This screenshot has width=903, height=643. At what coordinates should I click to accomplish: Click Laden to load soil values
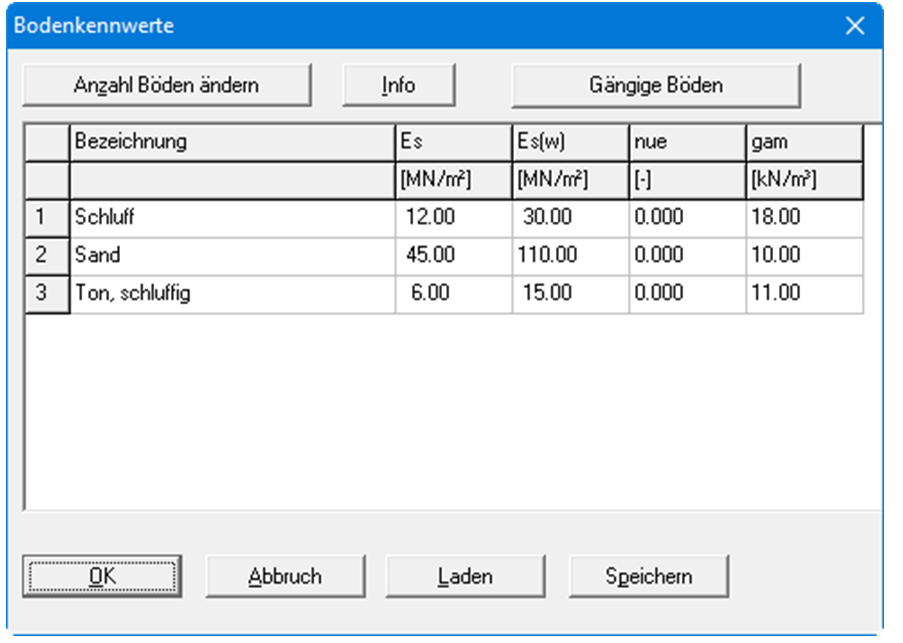point(465,576)
